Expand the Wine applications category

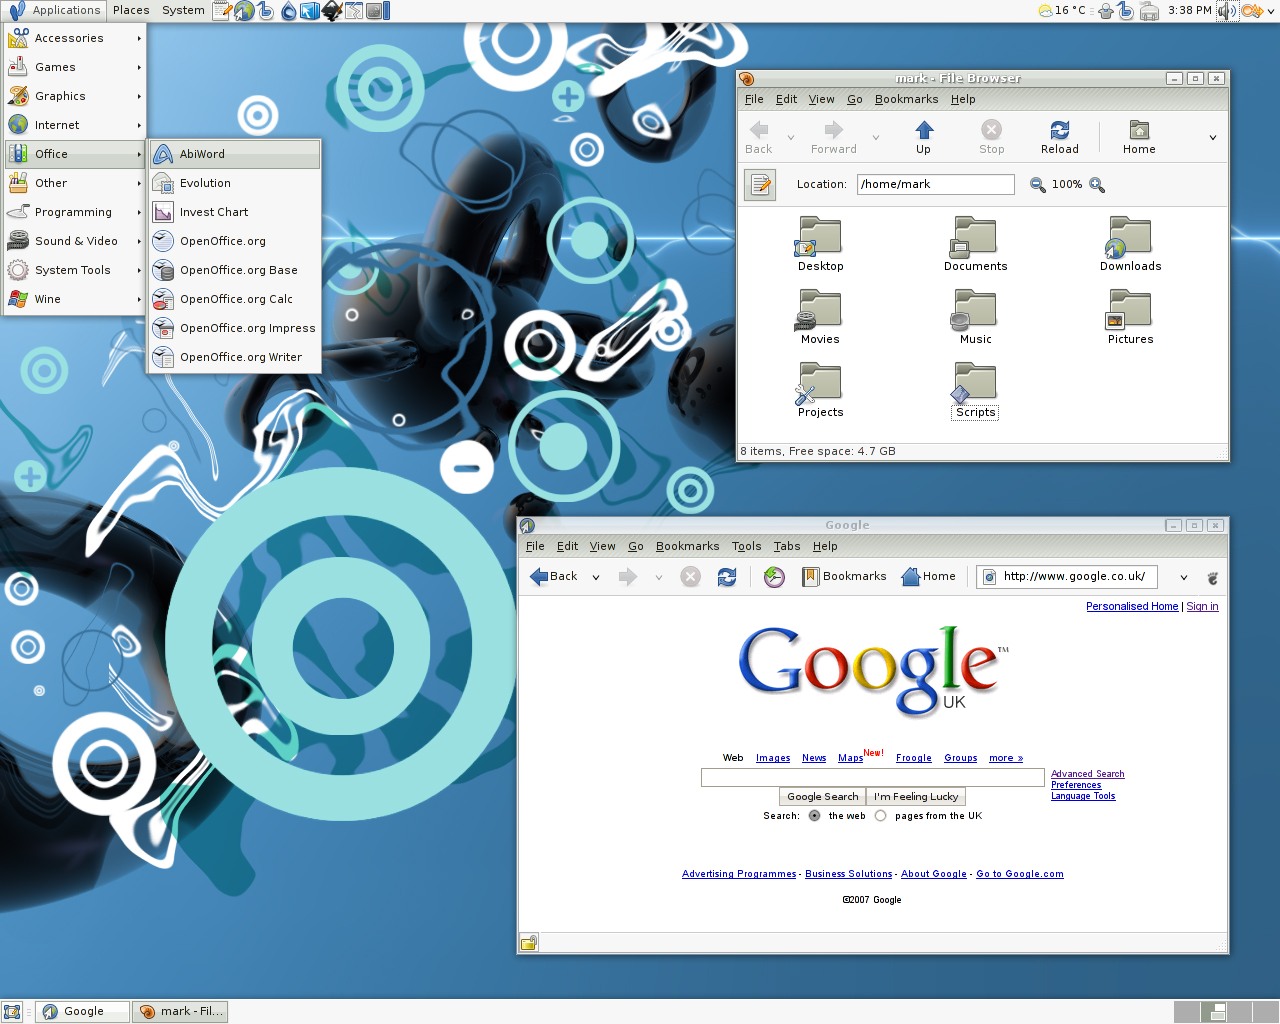[75, 299]
